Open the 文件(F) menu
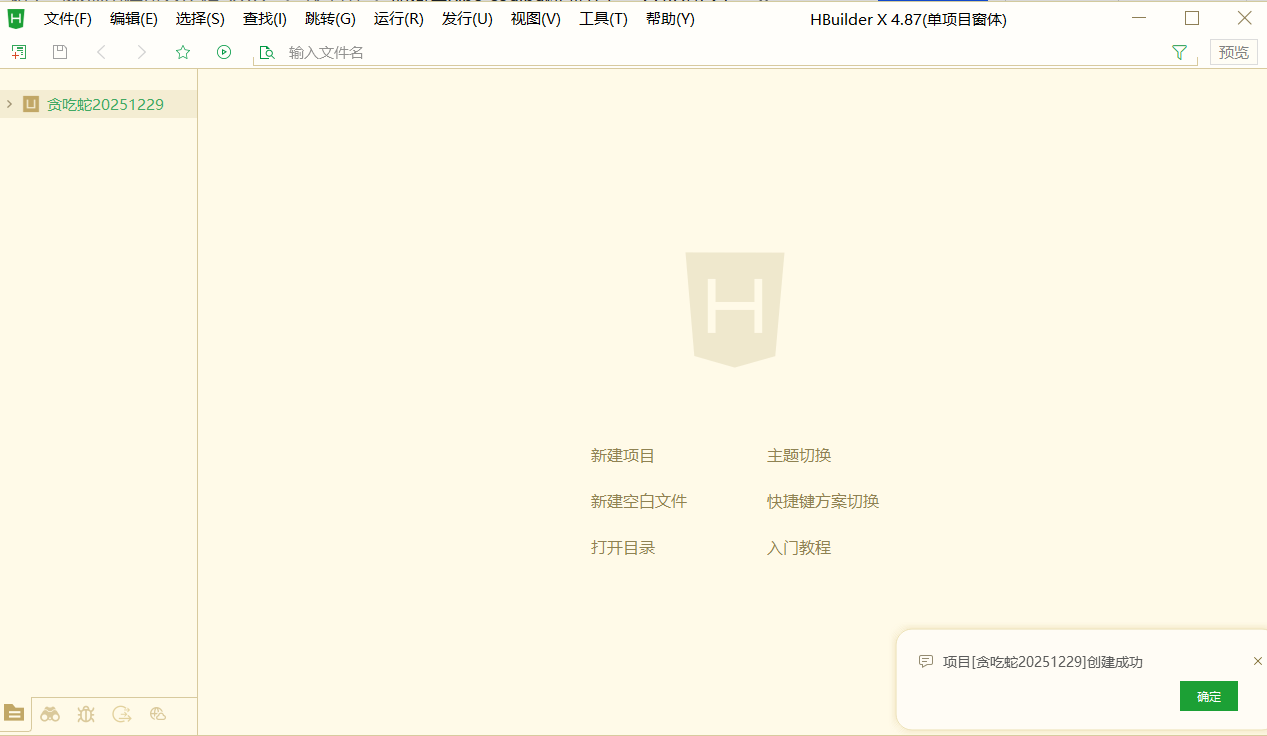Viewport: 1267px width, 736px height. (67, 19)
